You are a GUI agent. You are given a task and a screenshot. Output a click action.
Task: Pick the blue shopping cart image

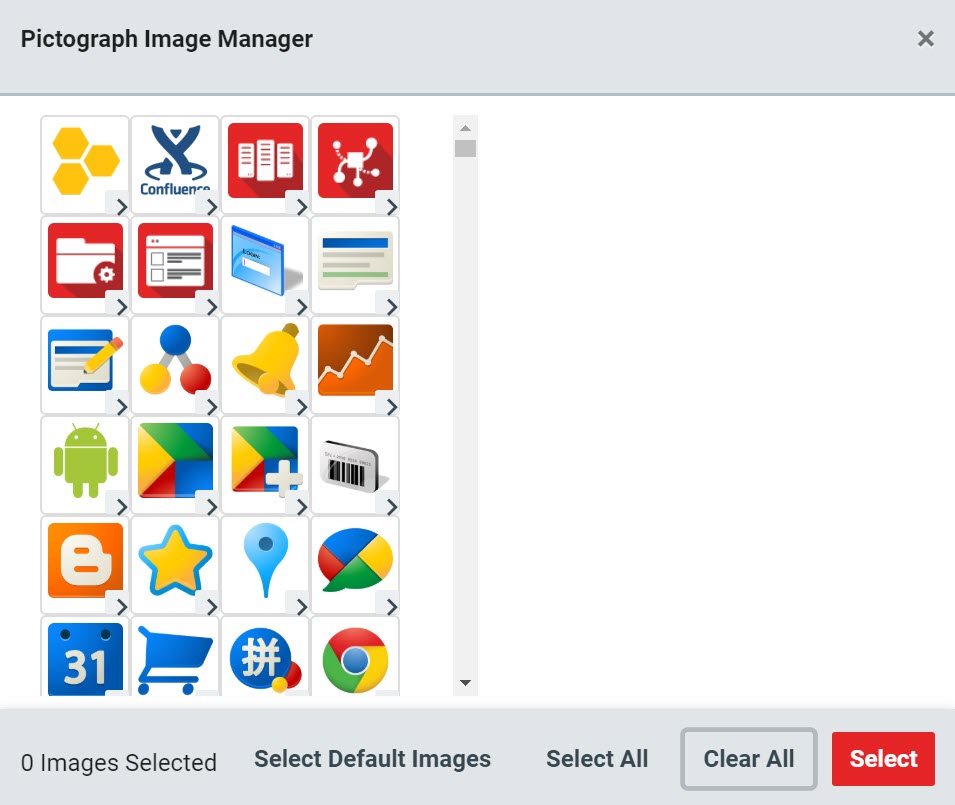point(175,658)
